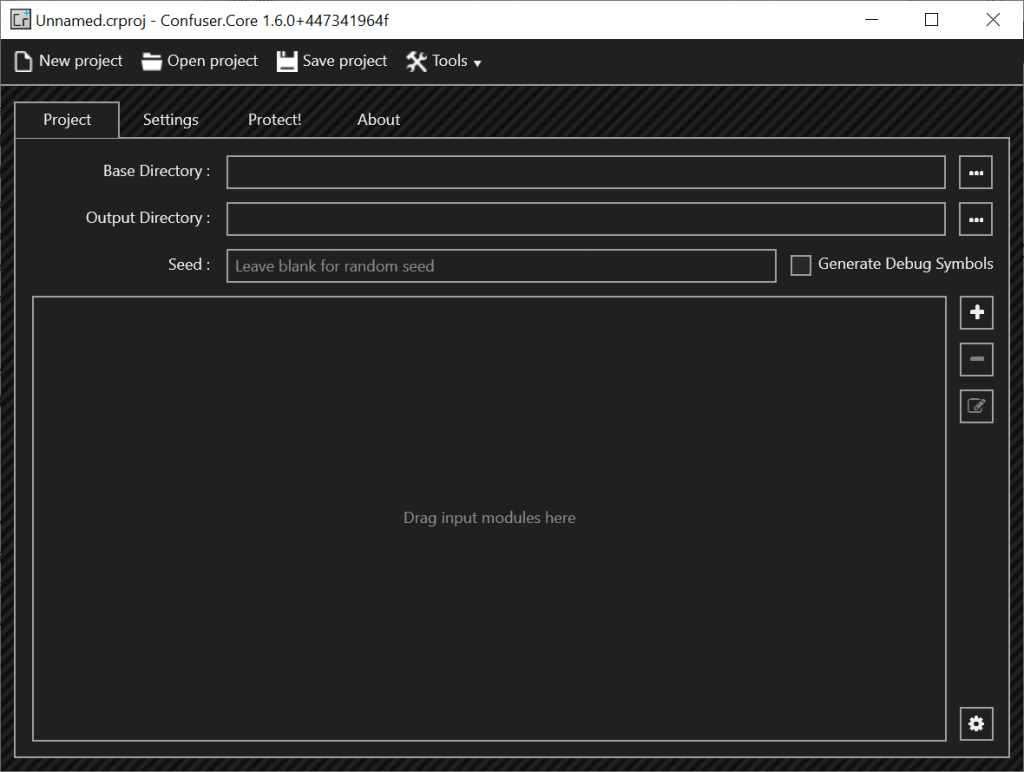Image resolution: width=1024 pixels, height=772 pixels.
Task: Maximize the Confuser.Core window
Action: [x=932, y=20]
